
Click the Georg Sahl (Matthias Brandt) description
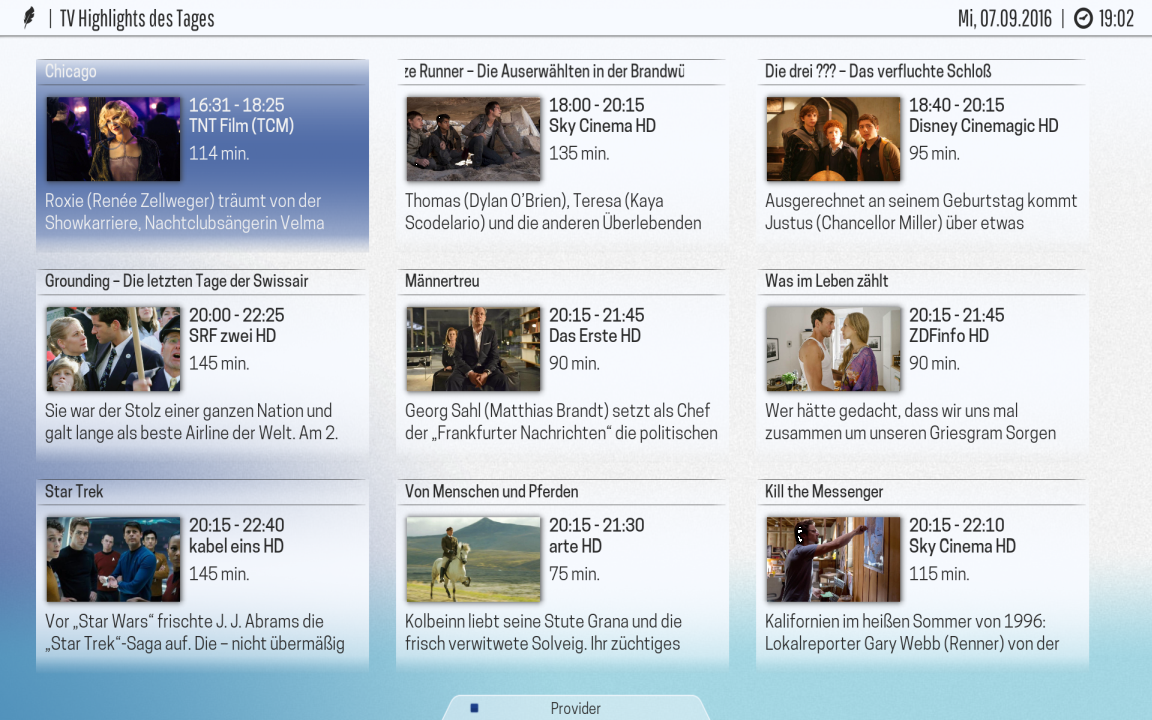[x=561, y=422]
